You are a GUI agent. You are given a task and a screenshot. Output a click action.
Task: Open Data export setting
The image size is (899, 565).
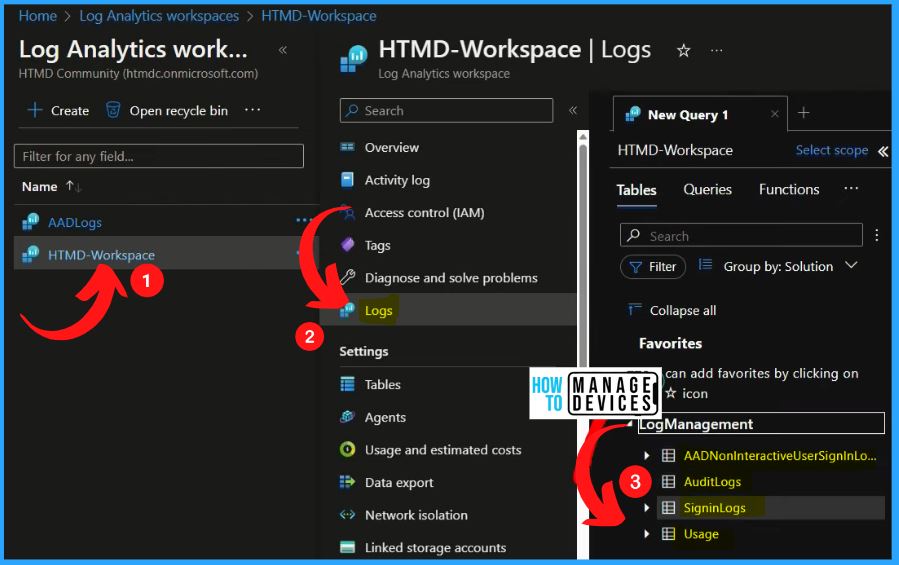pyautogui.click(x=399, y=483)
